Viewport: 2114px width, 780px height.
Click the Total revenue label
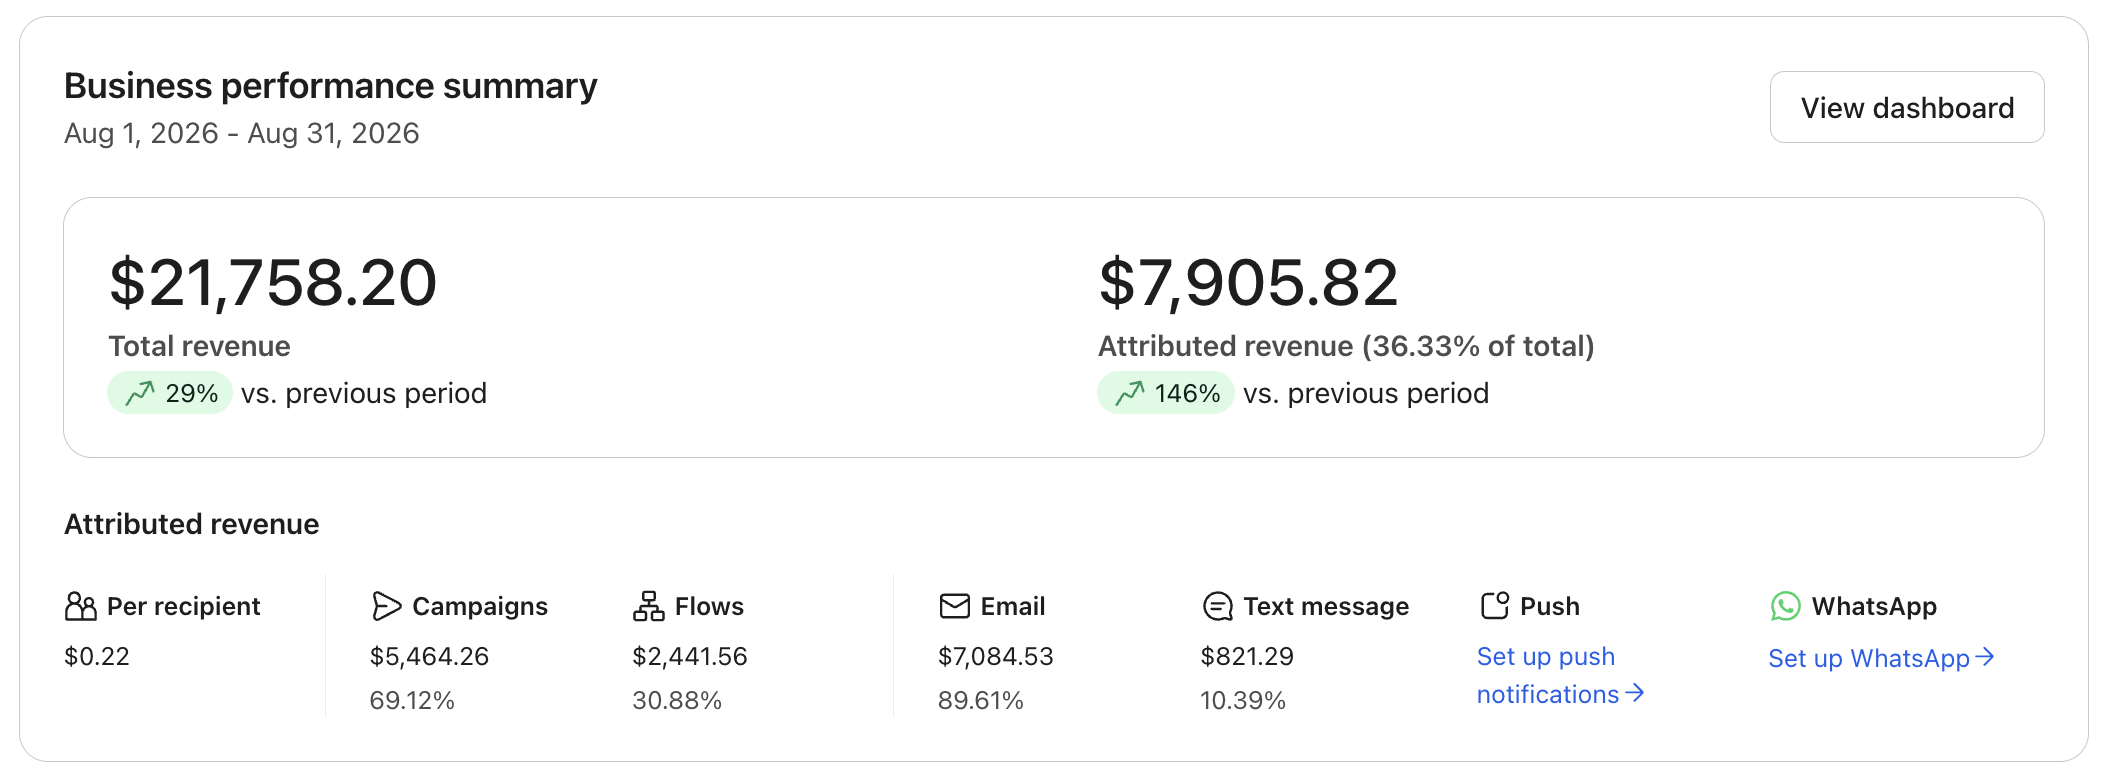coord(199,346)
